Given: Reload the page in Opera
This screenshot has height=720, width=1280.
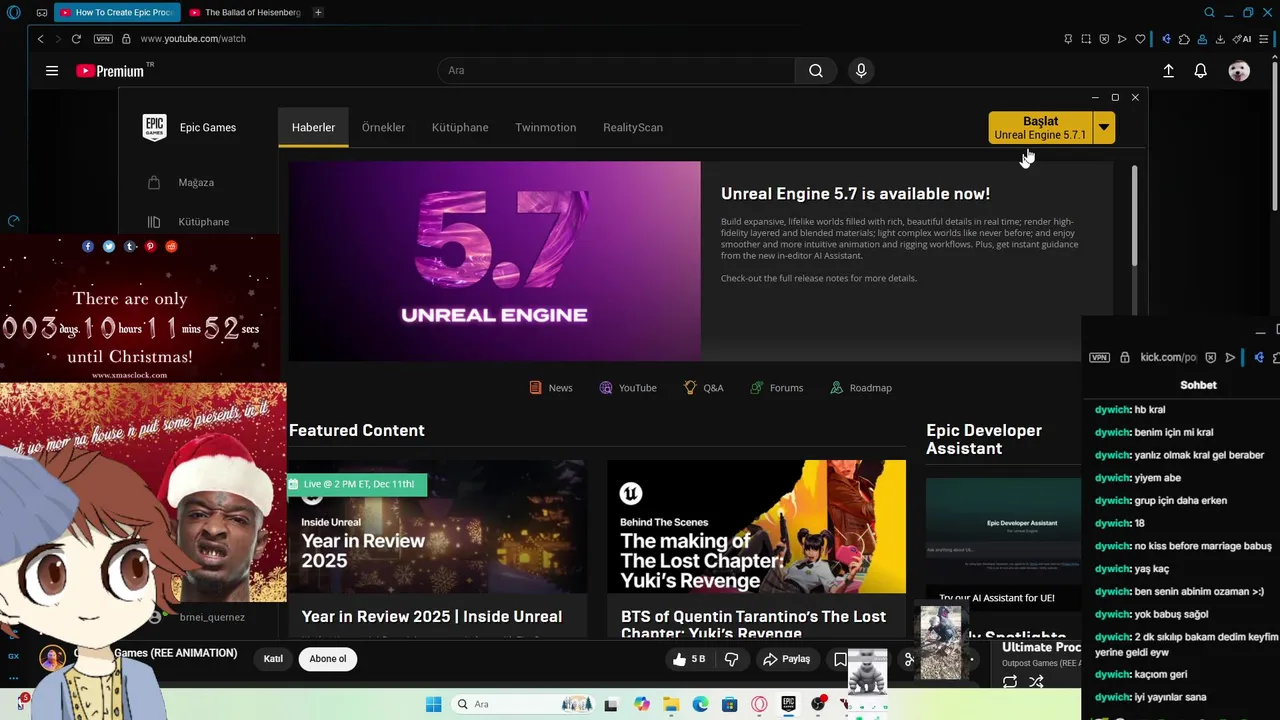Looking at the screenshot, I should [x=76, y=39].
